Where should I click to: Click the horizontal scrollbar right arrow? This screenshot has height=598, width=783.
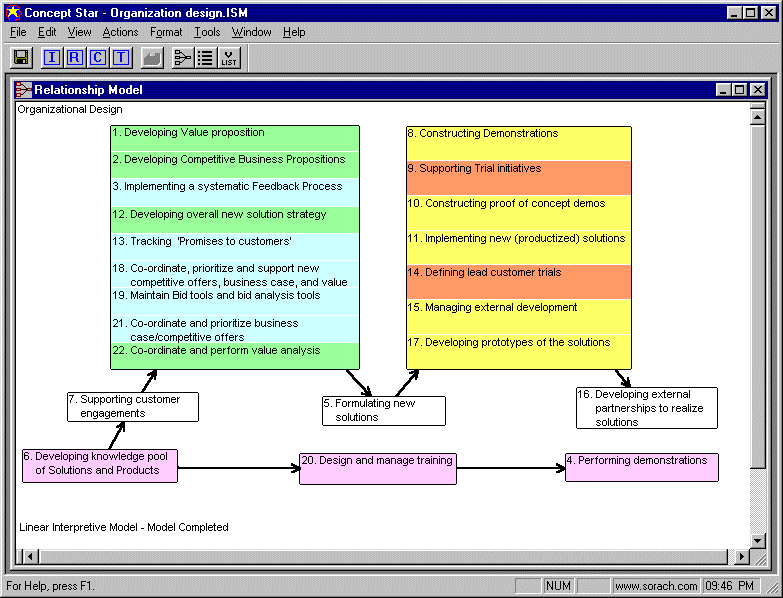(742, 556)
